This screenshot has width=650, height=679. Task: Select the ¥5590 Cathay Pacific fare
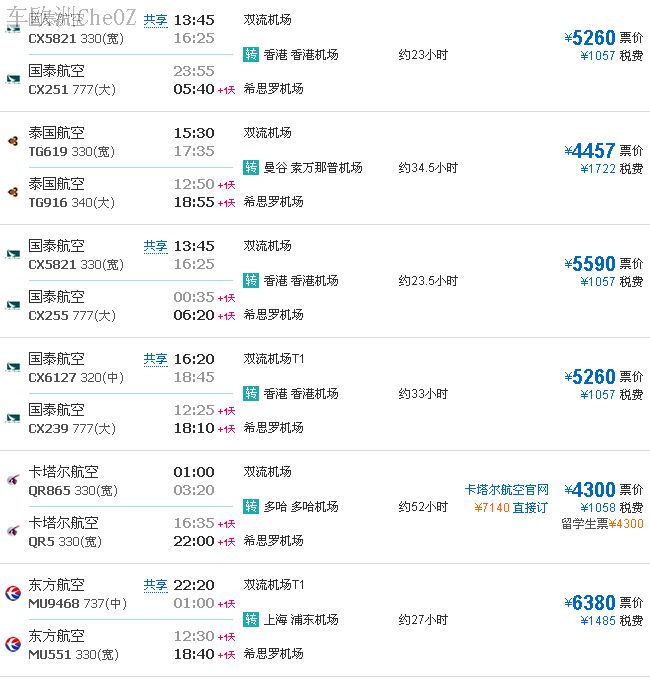click(x=590, y=264)
